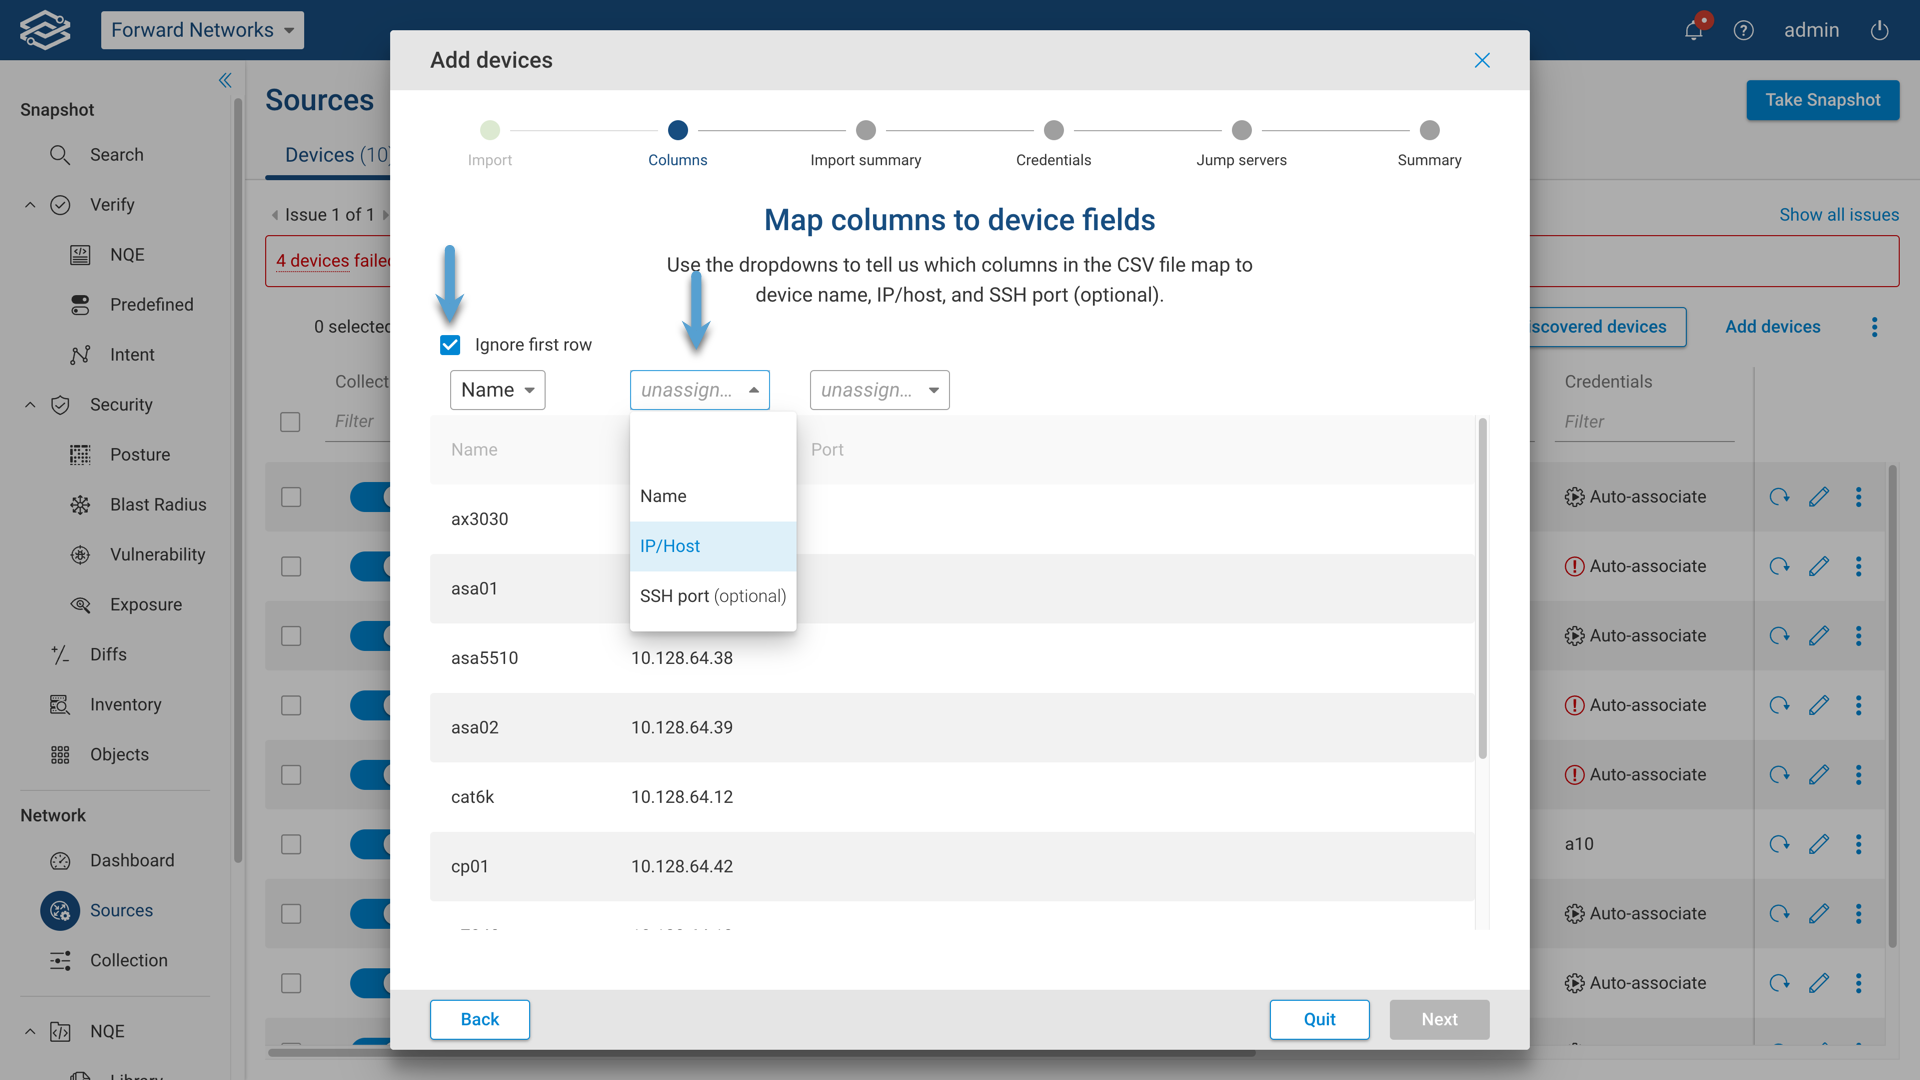Open the Intent verification view
Image resolution: width=1920 pixels, height=1080 pixels.
coord(132,354)
